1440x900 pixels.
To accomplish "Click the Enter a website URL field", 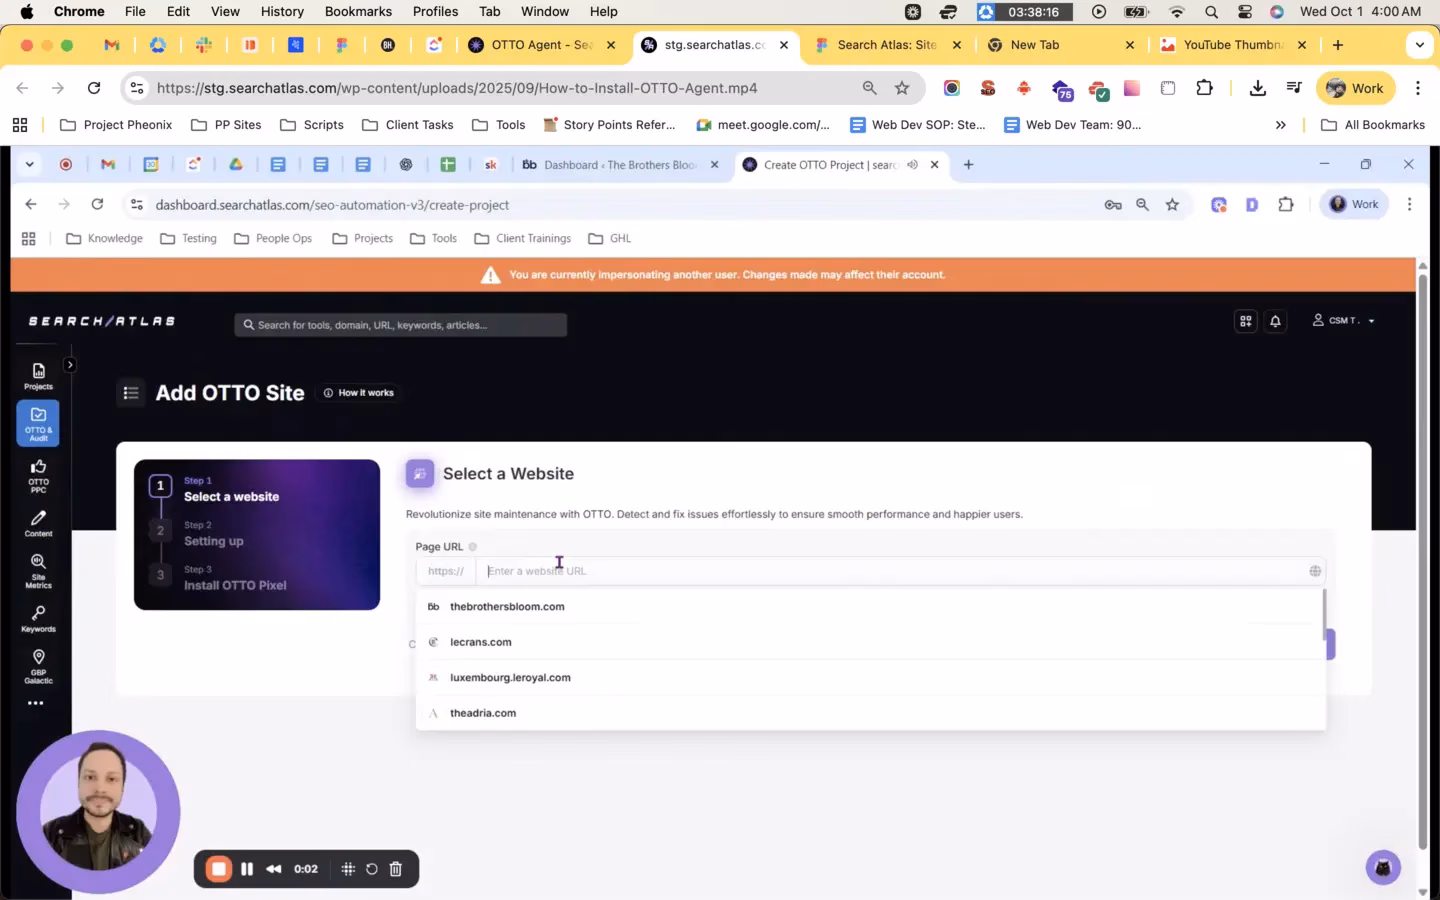I will coord(890,571).
